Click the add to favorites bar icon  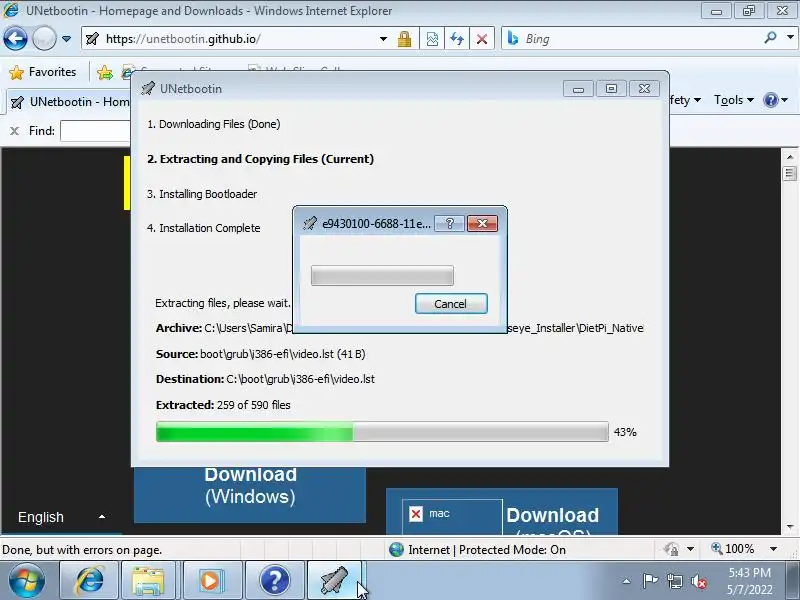pos(105,72)
